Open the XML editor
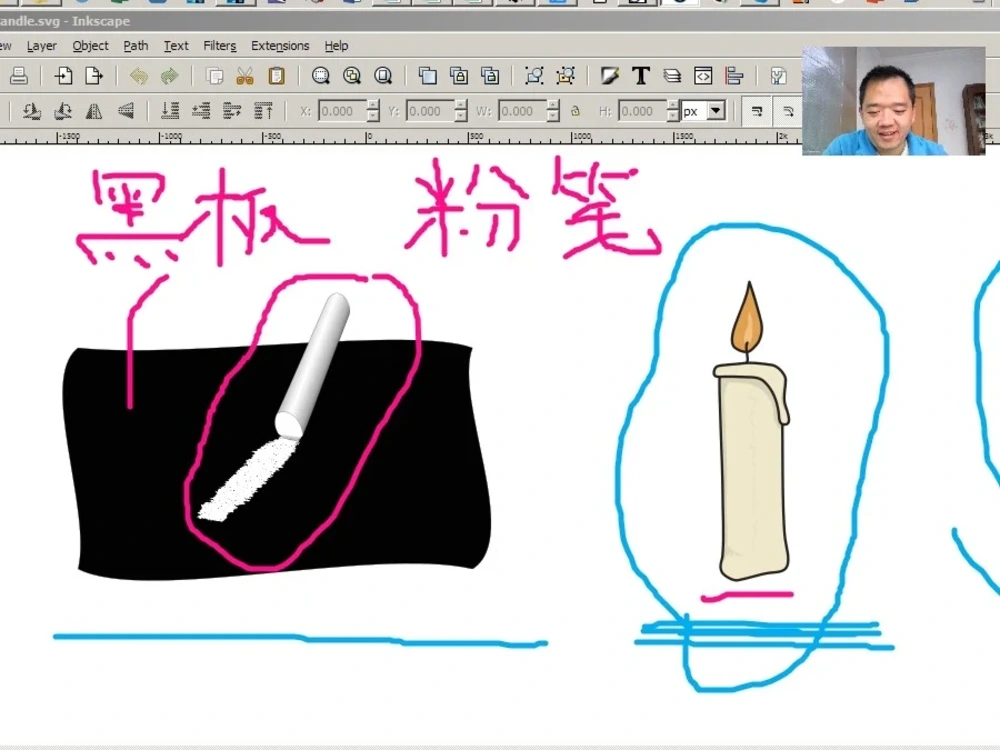The width and height of the screenshot is (1000, 750). point(703,76)
